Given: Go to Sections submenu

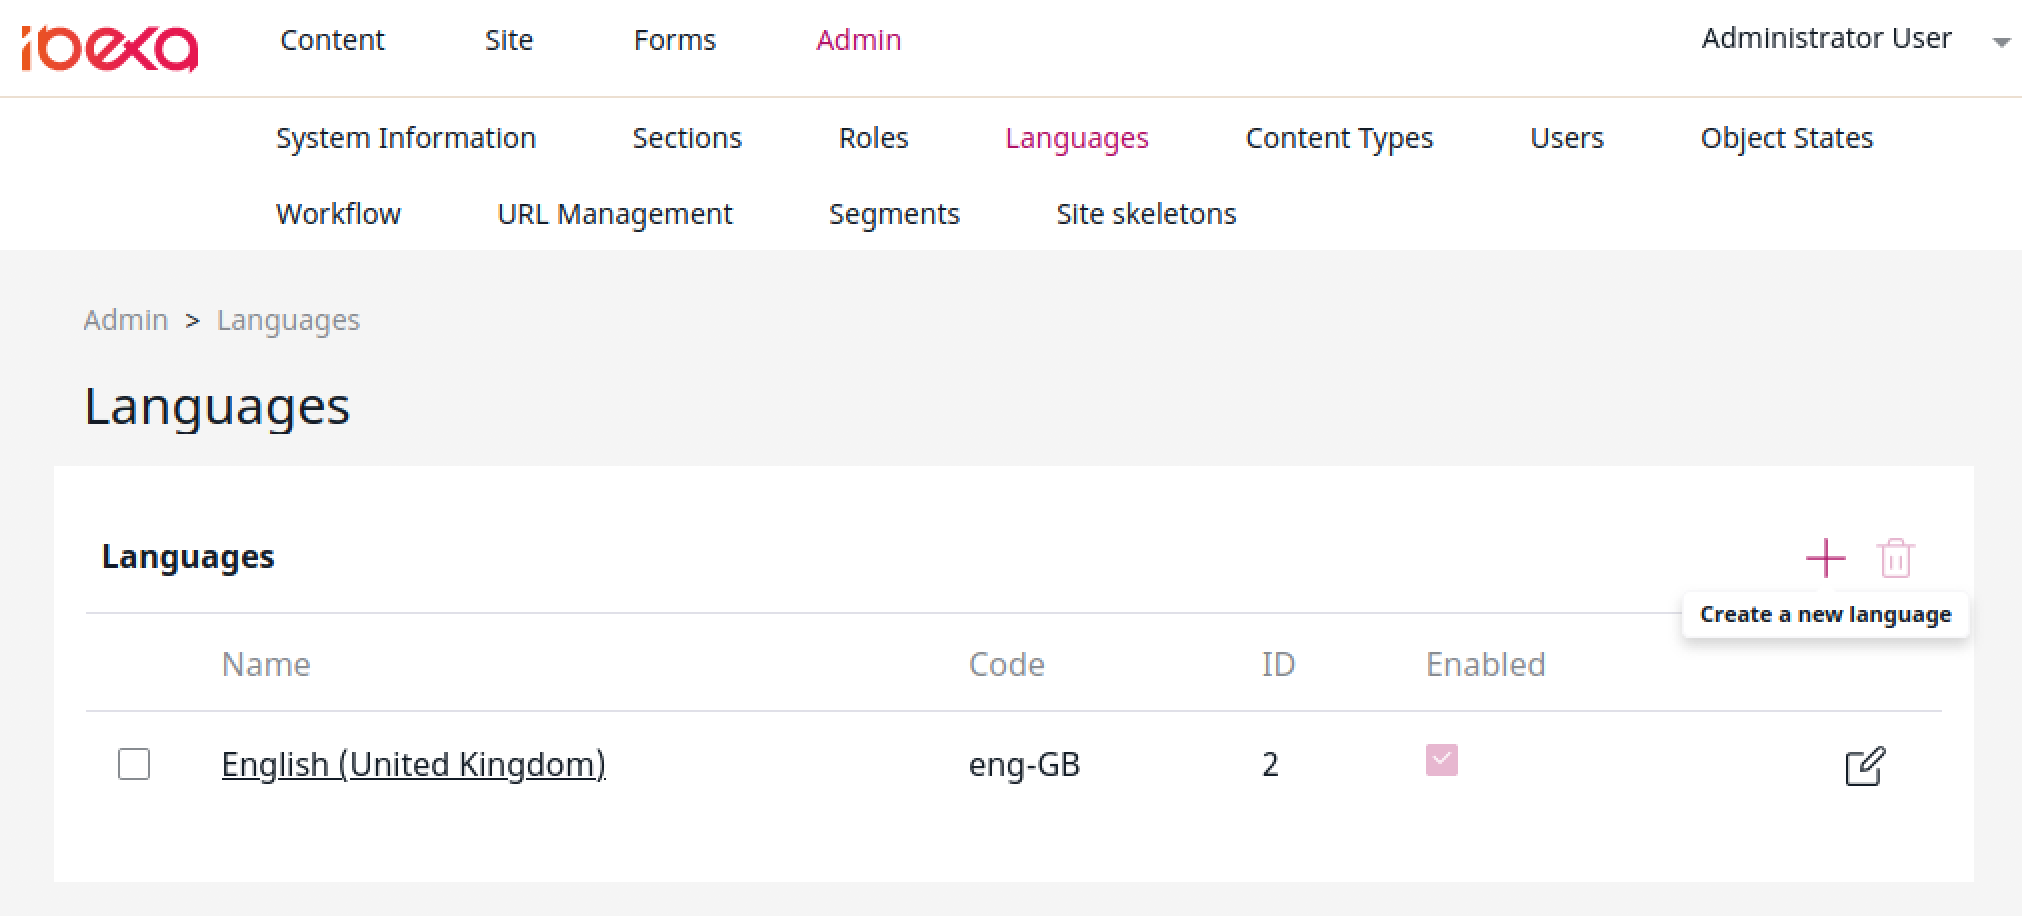Looking at the screenshot, I should point(687,138).
